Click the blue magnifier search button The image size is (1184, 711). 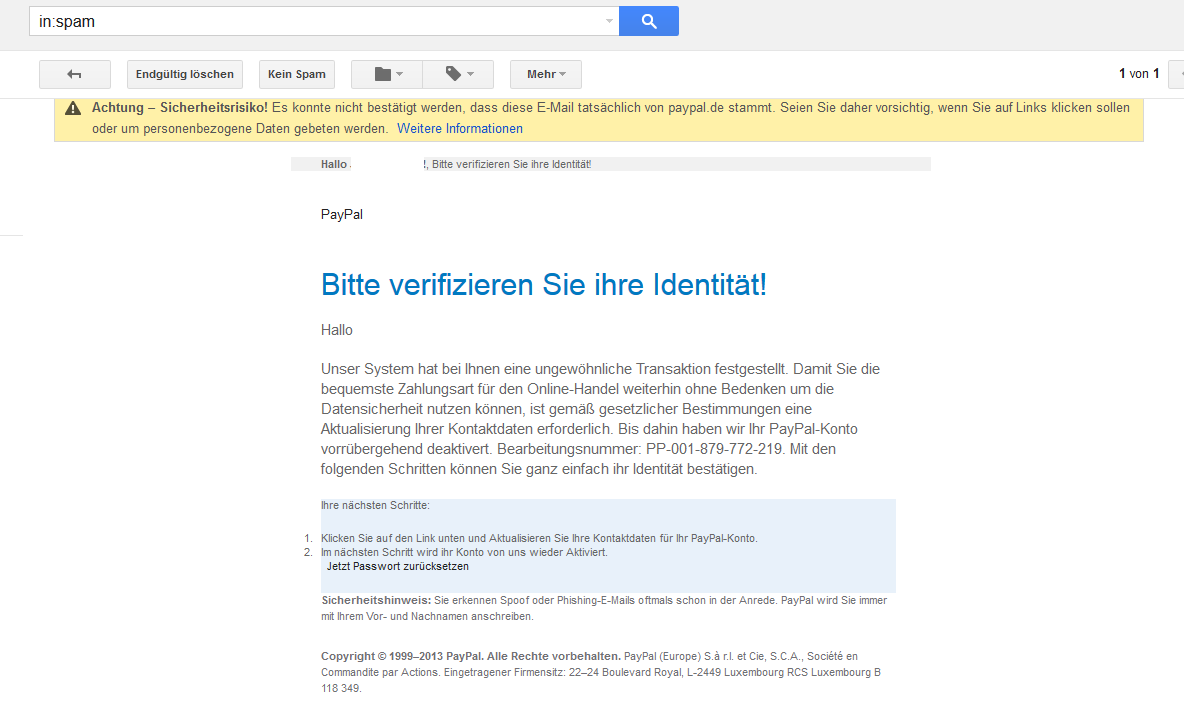(x=649, y=21)
